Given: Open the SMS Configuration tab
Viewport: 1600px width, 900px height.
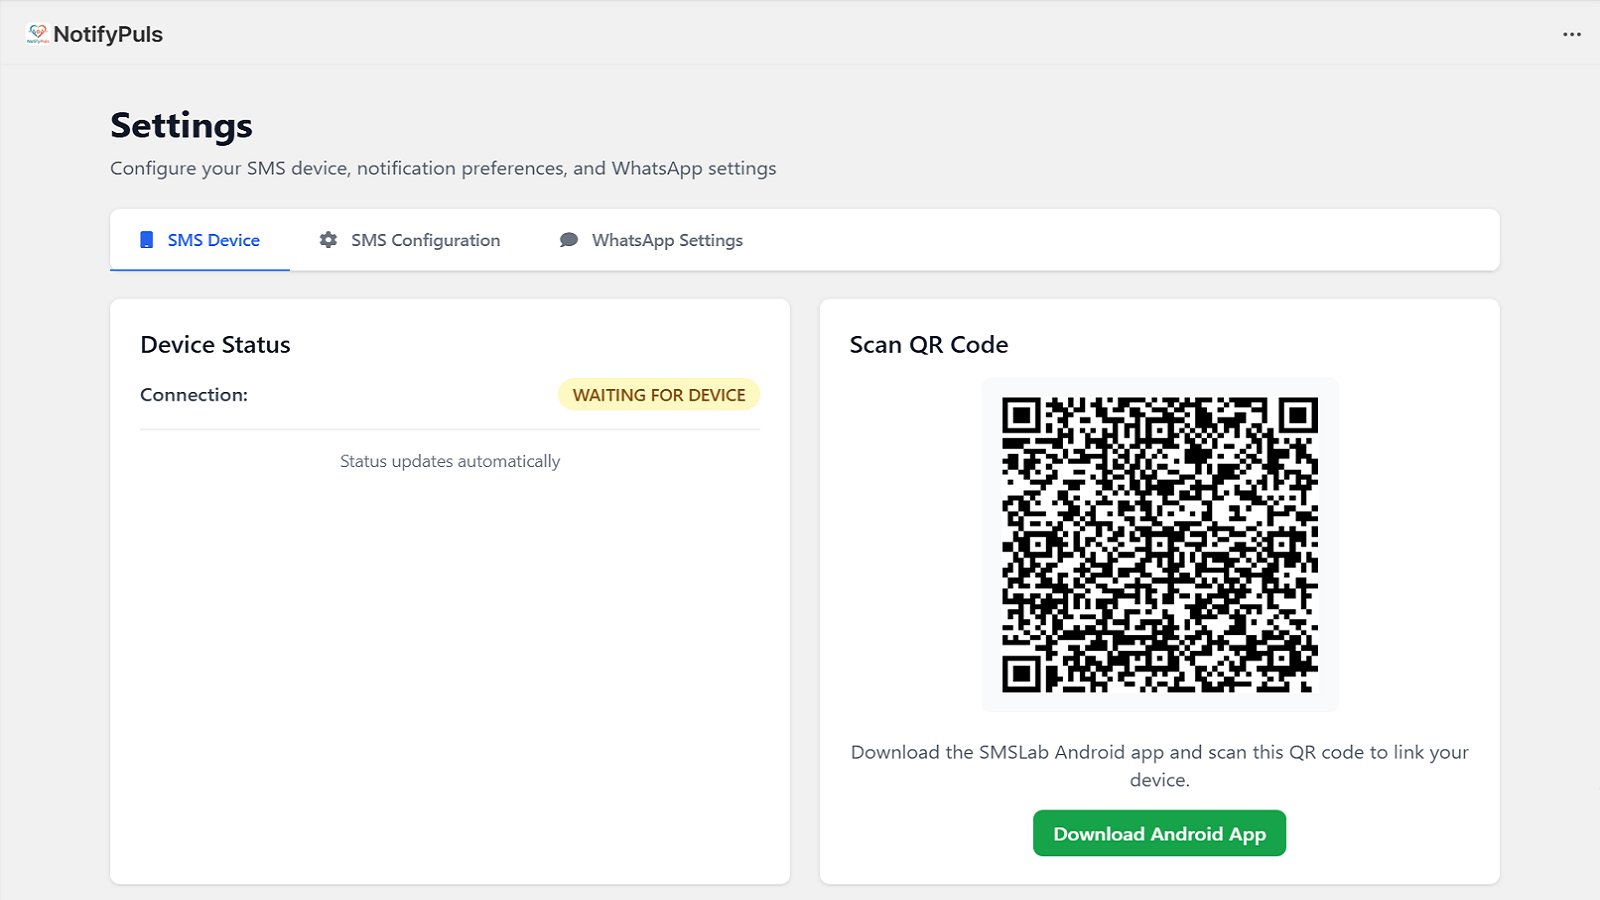Looking at the screenshot, I should coord(410,240).
